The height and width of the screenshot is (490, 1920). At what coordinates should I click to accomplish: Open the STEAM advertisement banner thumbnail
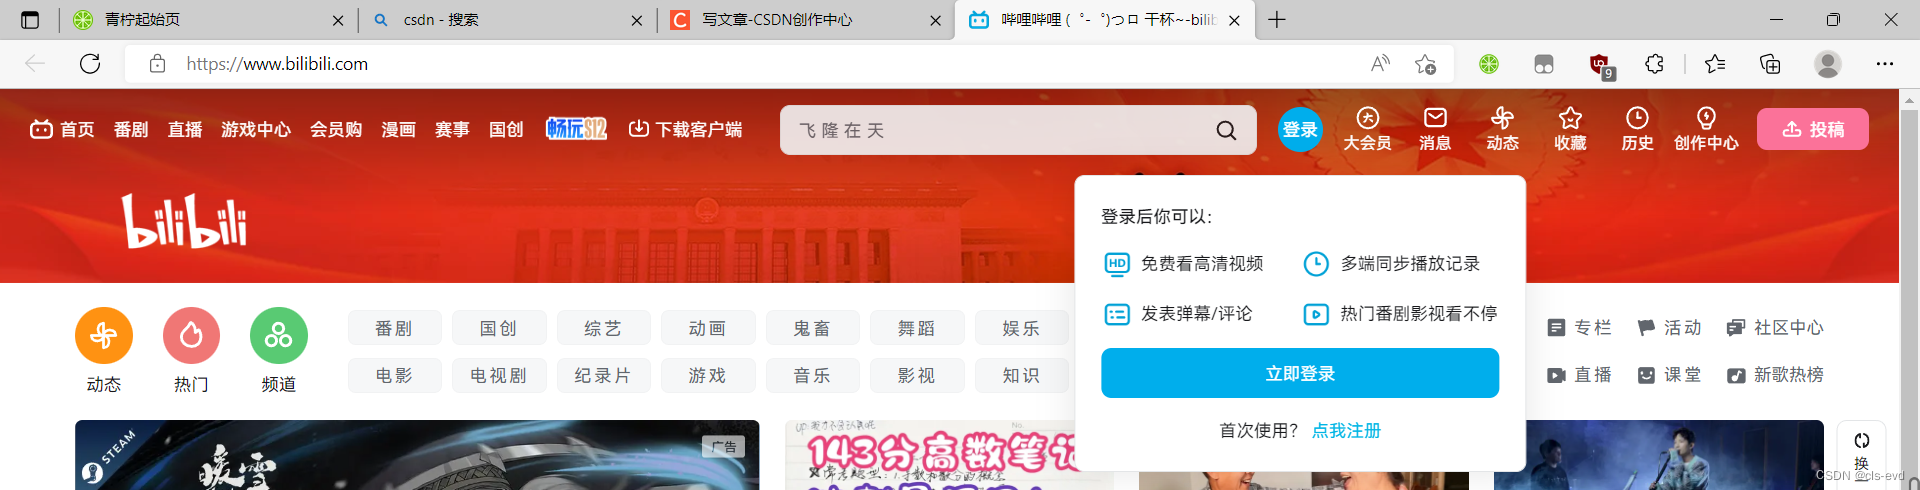tap(417, 455)
